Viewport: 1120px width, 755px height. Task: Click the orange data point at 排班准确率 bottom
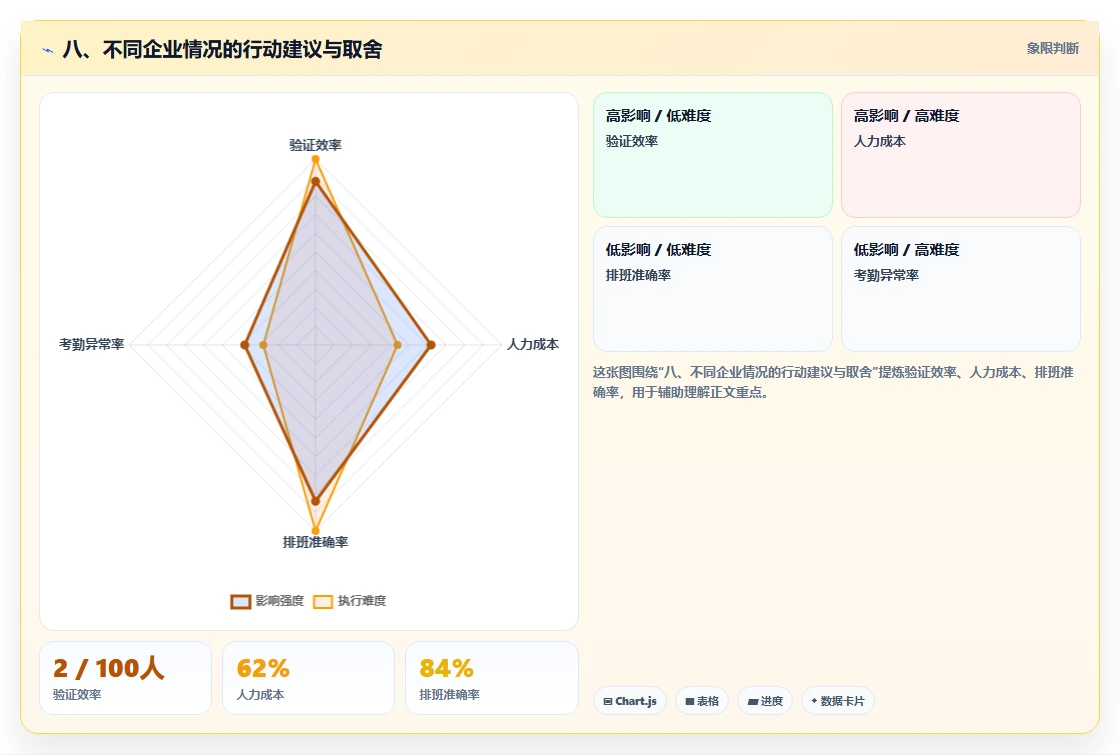pyautogui.click(x=315, y=530)
